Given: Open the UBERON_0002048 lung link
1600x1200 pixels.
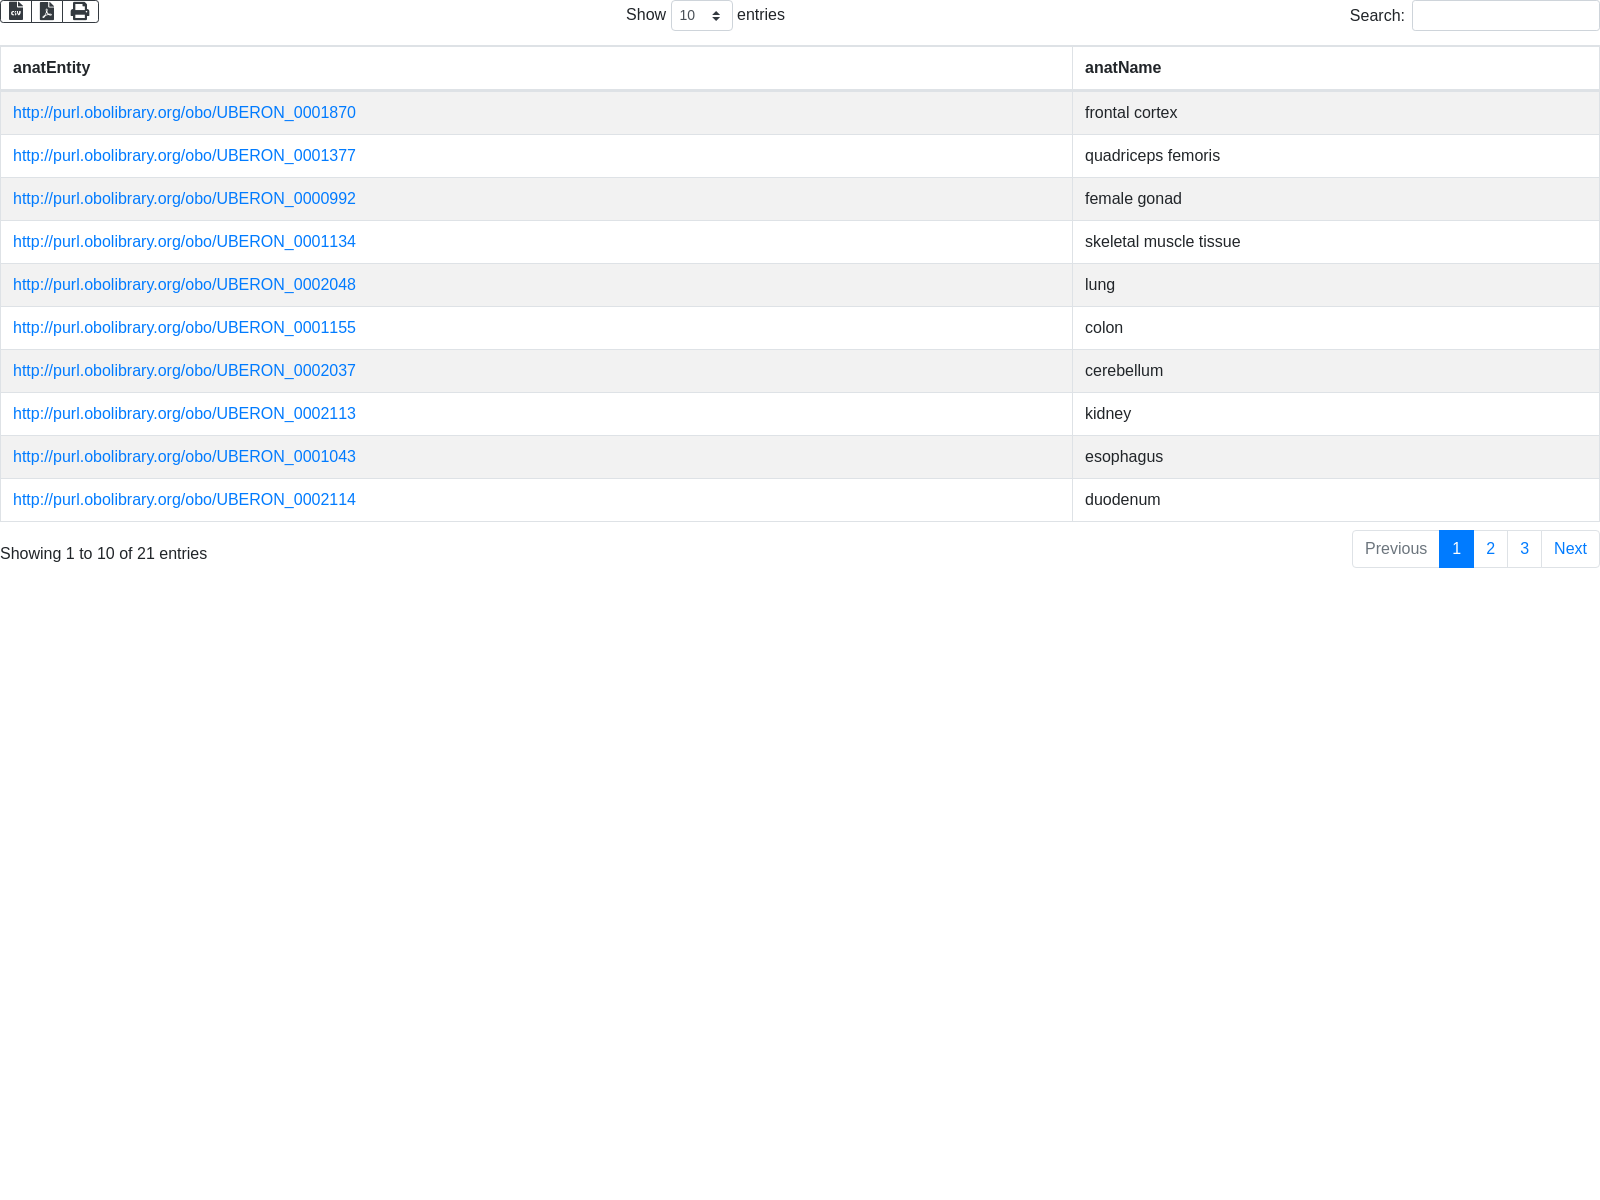Looking at the screenshot, I should pos(184,285).
